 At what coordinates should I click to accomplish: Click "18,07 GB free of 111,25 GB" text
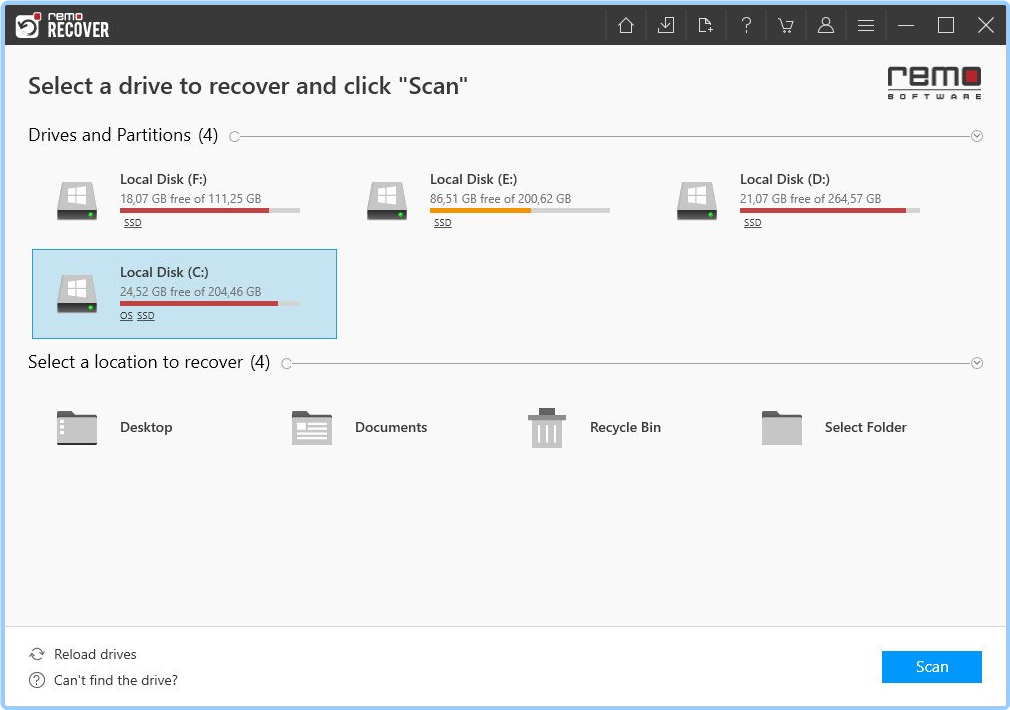coord(191,198)
